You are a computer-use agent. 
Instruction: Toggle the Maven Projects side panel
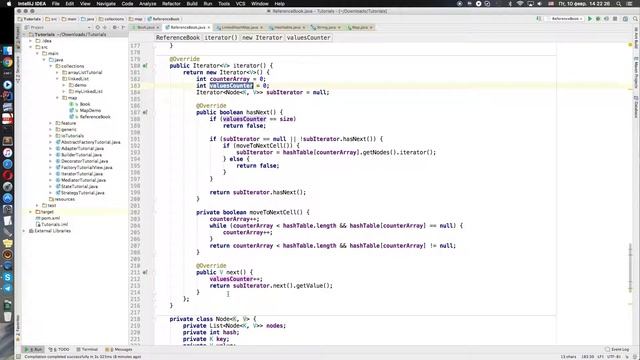636,73
